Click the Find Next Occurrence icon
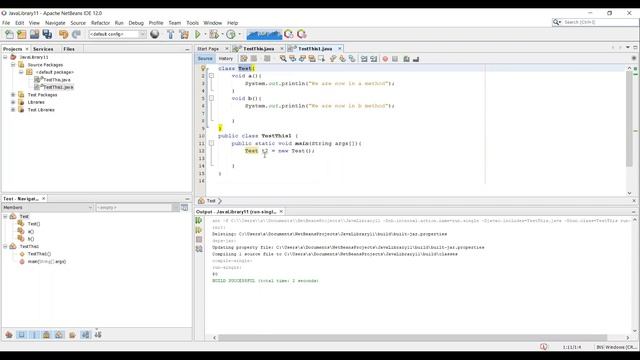The height and width of the screenshot is (360, 640). tap(302, 59)
